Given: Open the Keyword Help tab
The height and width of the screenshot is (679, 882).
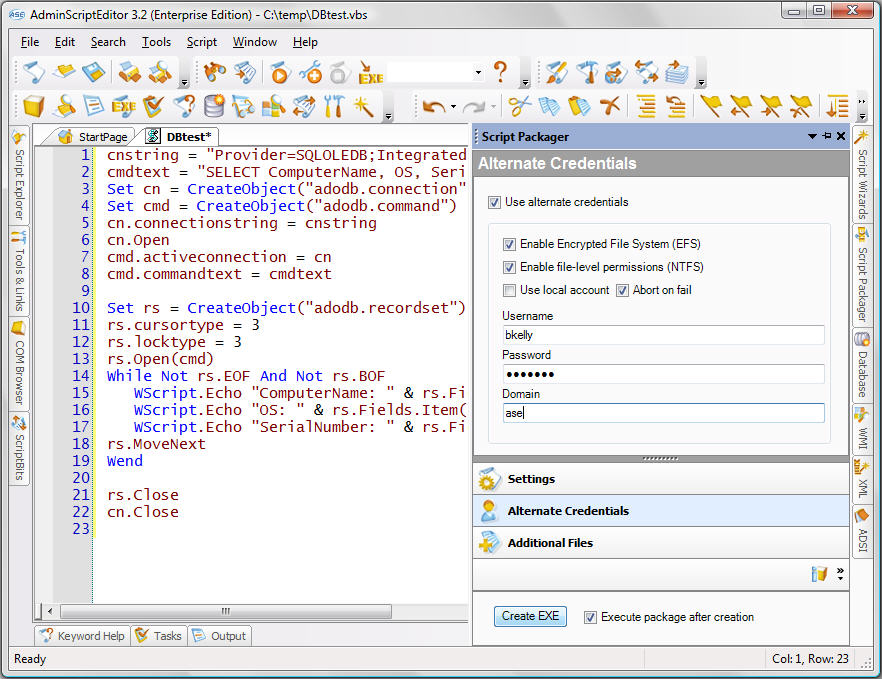Looking at the screenshot, I should (83, 636).
